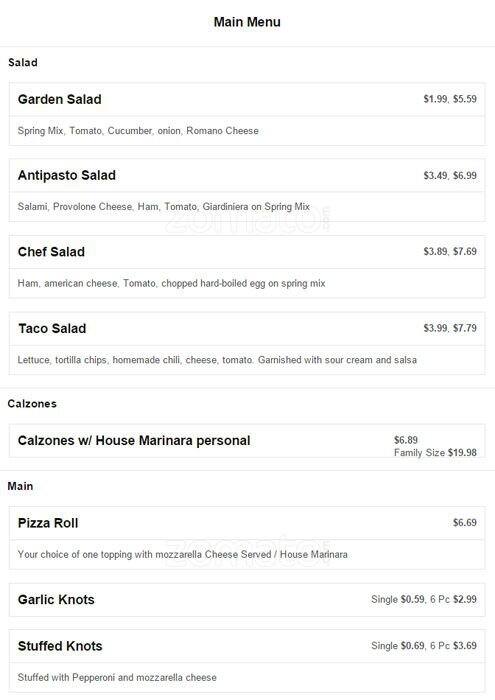Click the Pizza Roll item title
The height and width of the screenshot is (700, 495).
pyautogui.click(x=48, y=523)
